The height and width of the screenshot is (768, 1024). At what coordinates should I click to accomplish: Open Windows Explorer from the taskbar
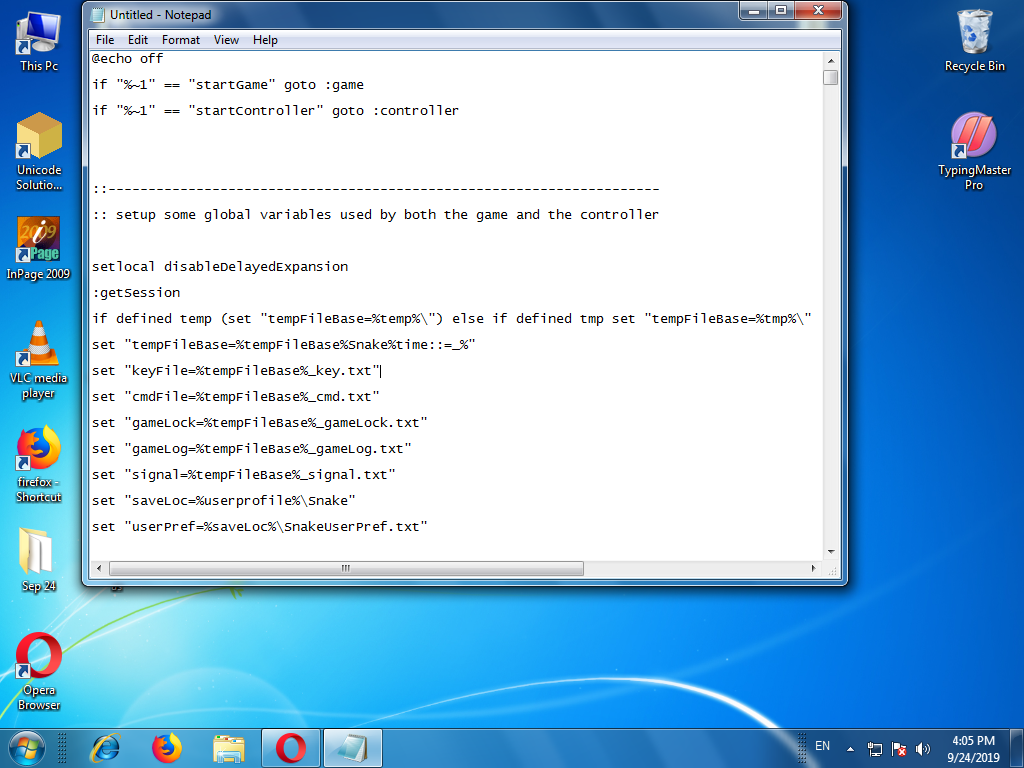coord(229,748)
